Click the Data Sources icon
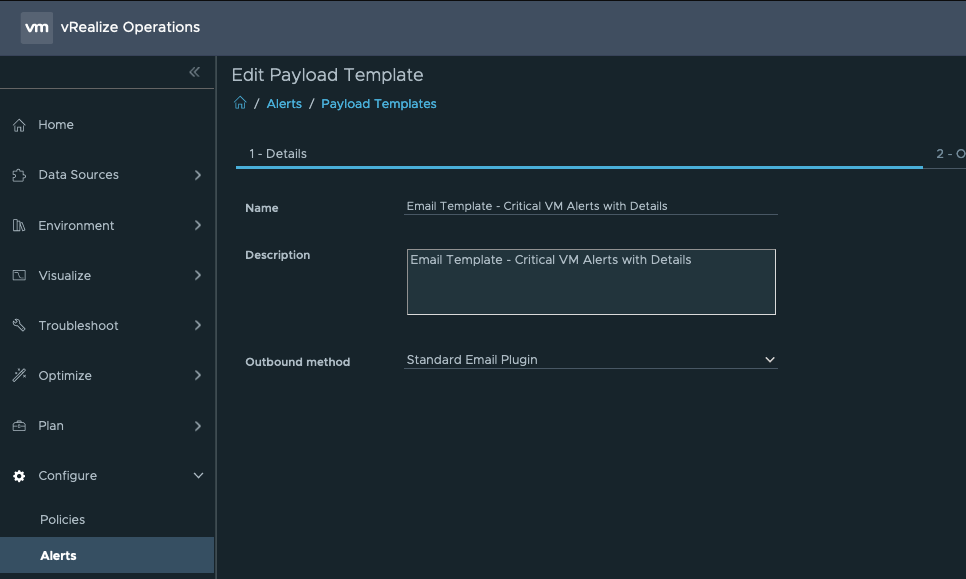The image size is (966, 579). coord(19,175)
